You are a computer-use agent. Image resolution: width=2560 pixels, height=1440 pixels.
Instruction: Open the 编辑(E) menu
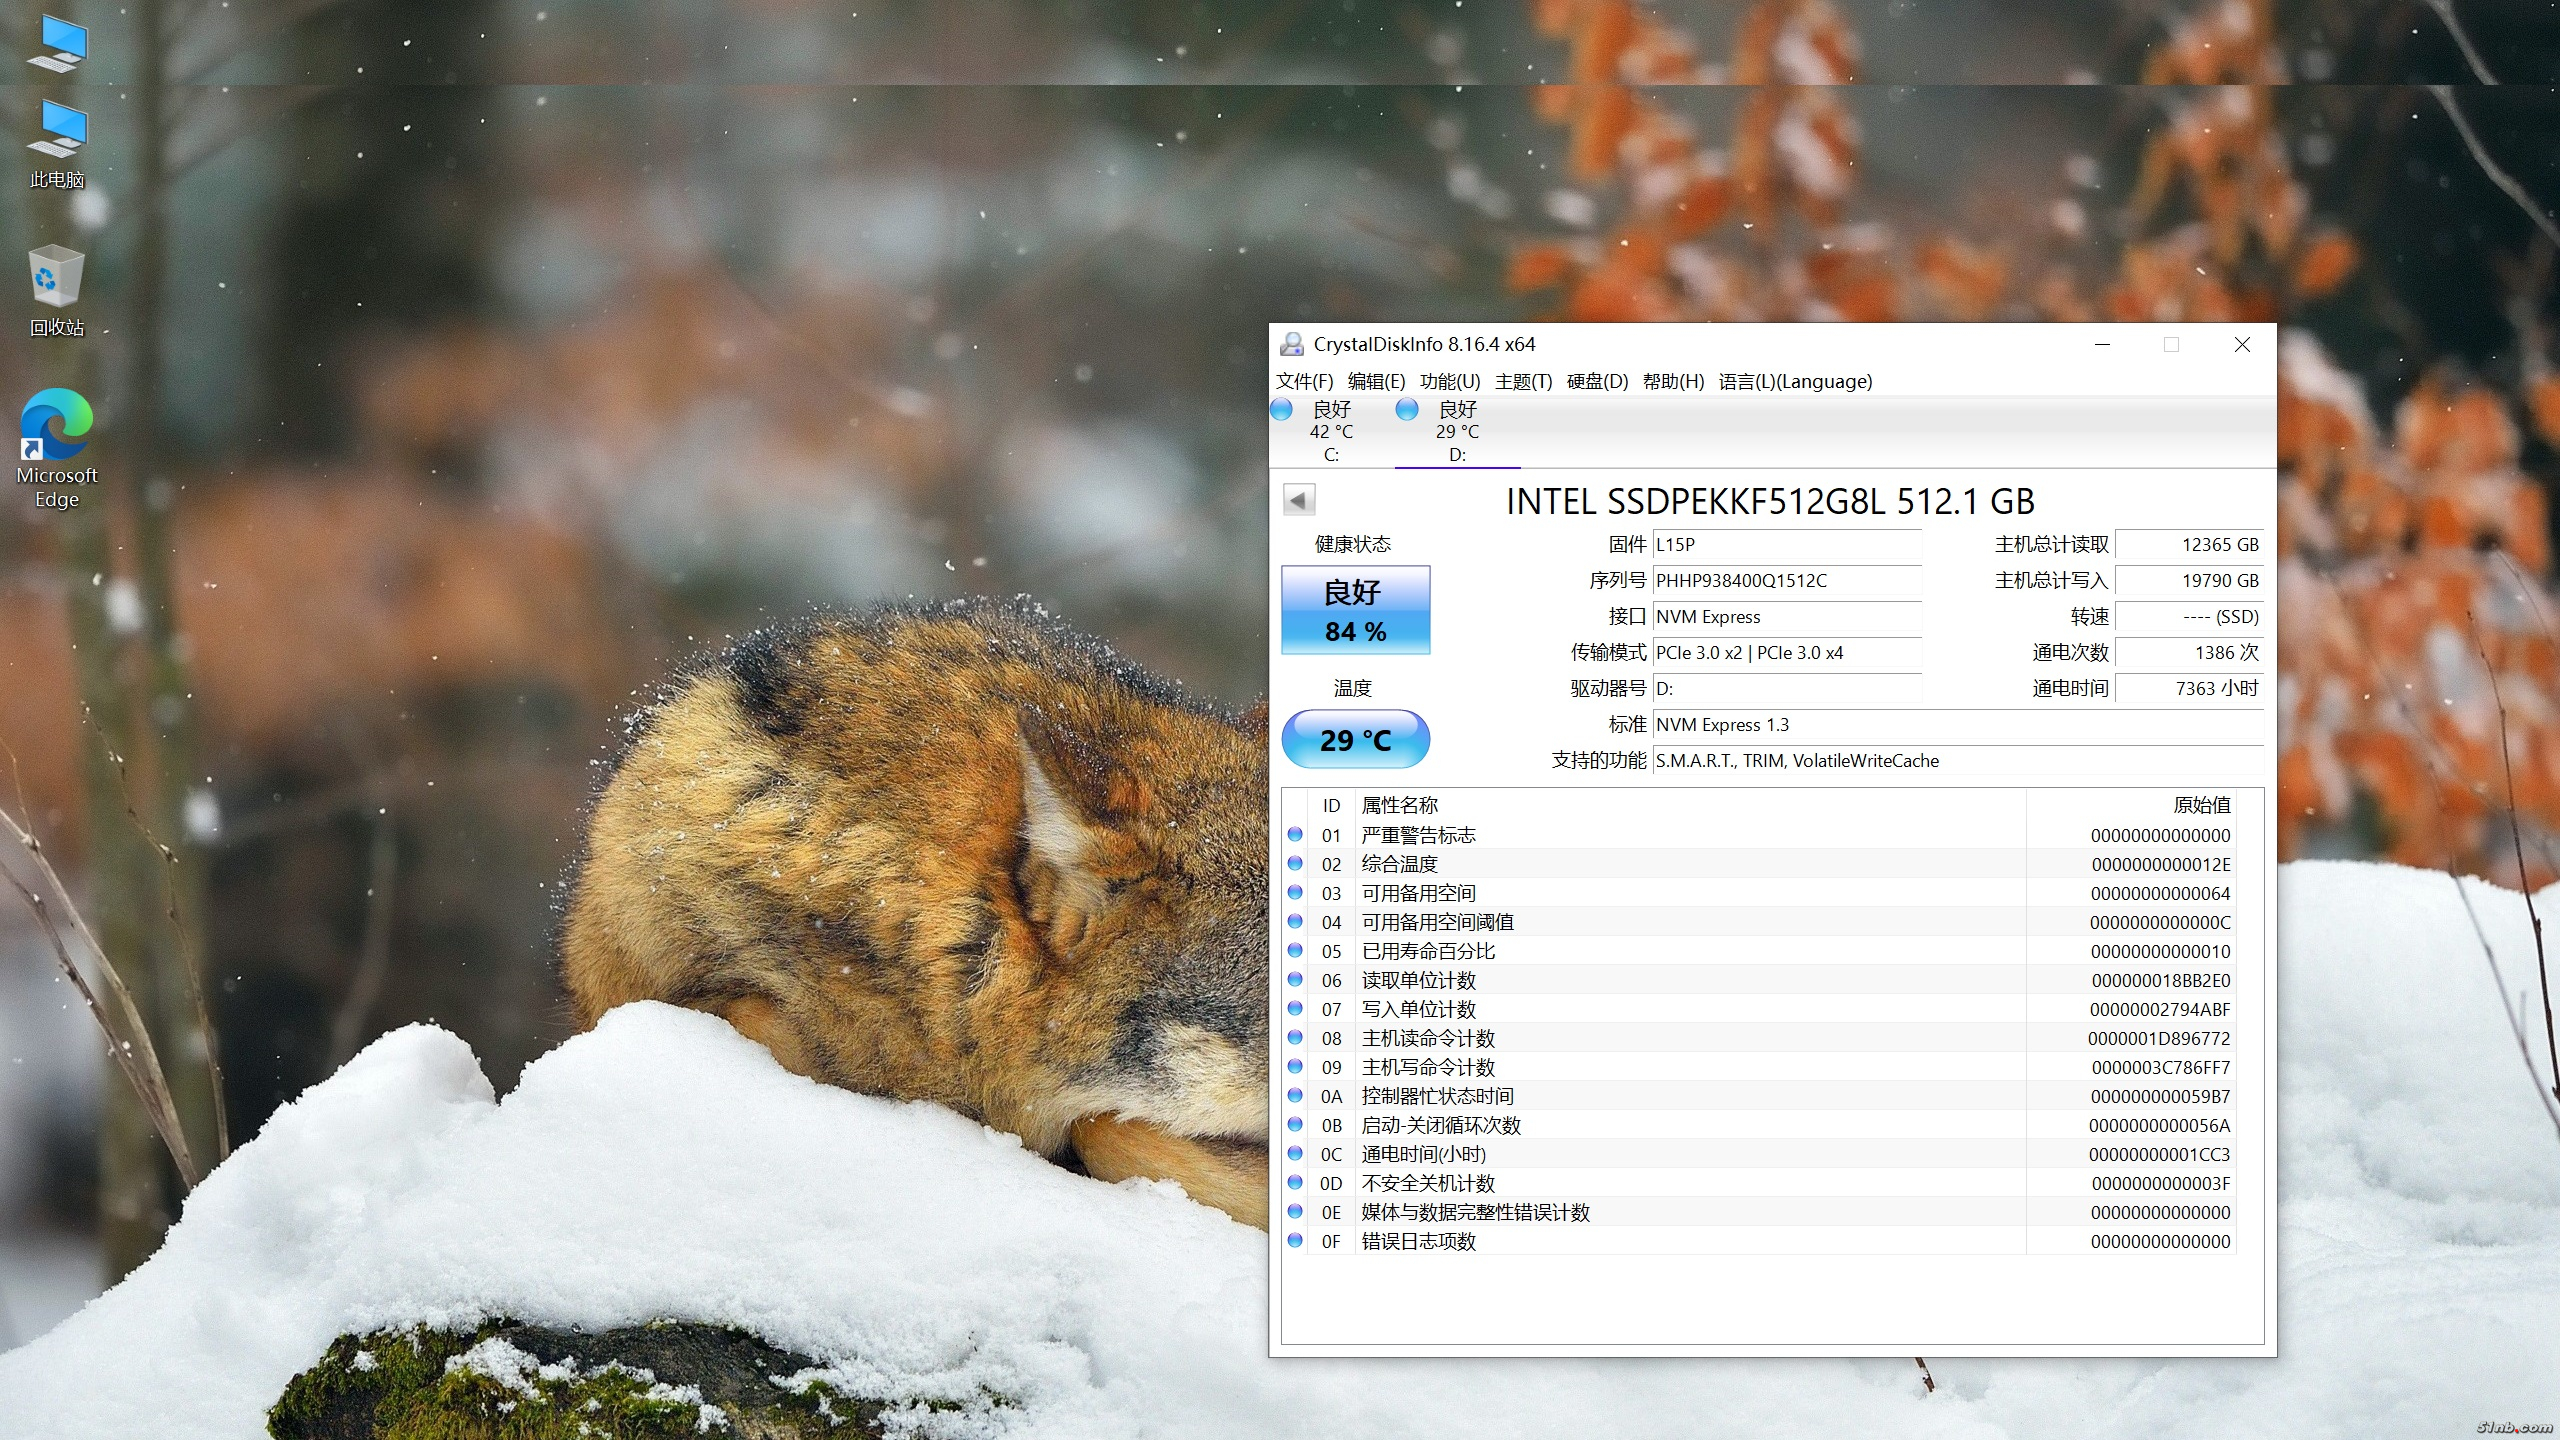1376,381
